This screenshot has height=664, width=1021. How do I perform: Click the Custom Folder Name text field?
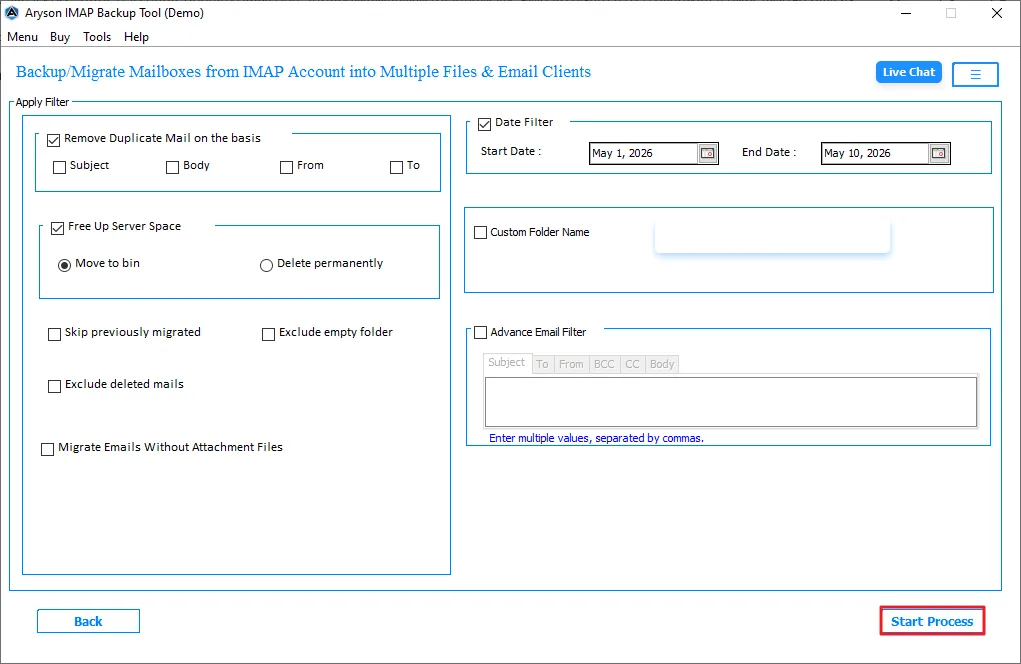(x=772, y=237)
